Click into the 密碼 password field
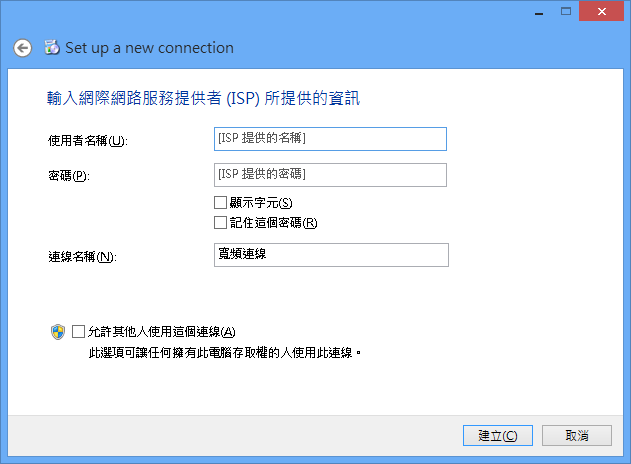This screenshot has height=464, width=631. [330, 175]
